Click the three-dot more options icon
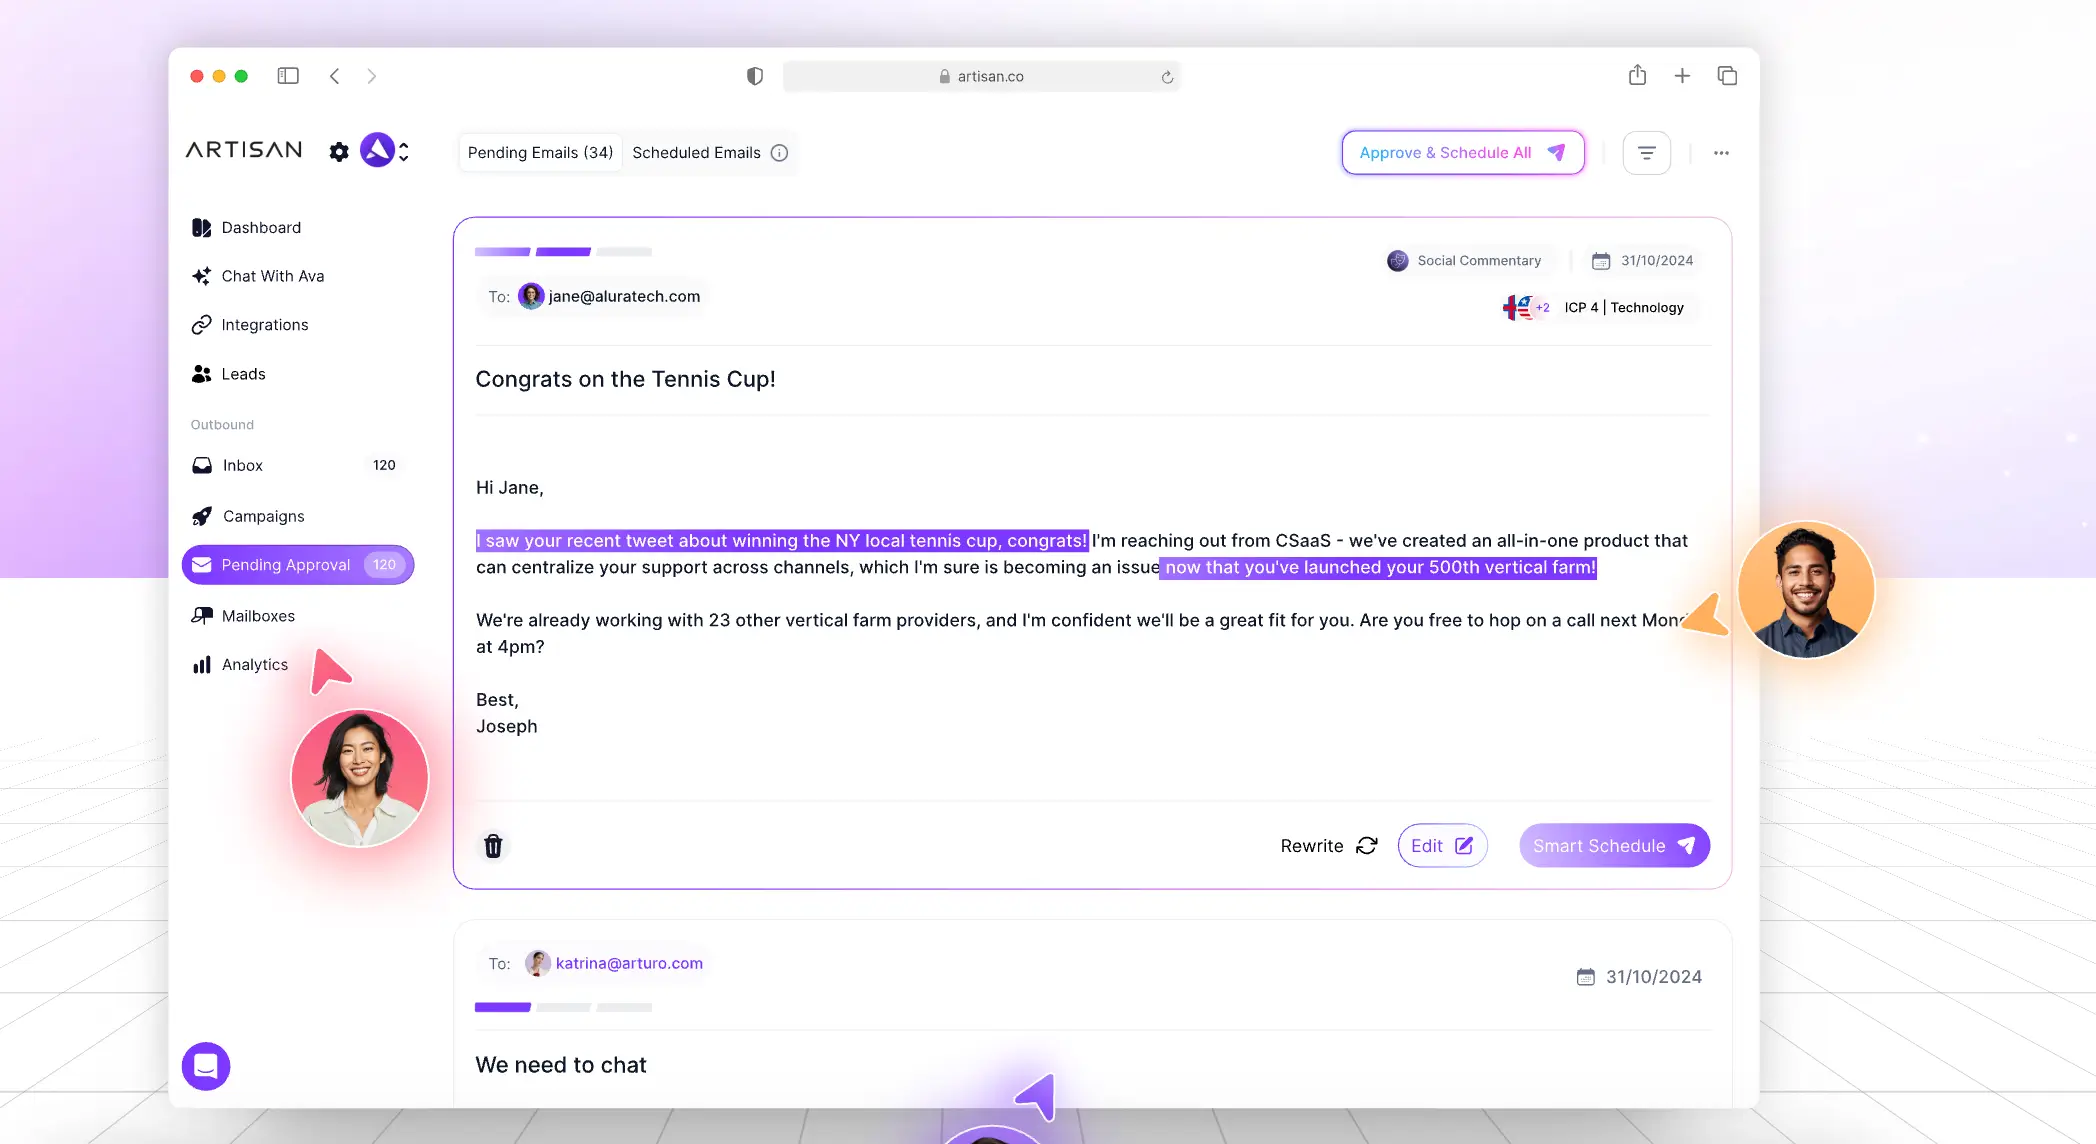 1721,153
